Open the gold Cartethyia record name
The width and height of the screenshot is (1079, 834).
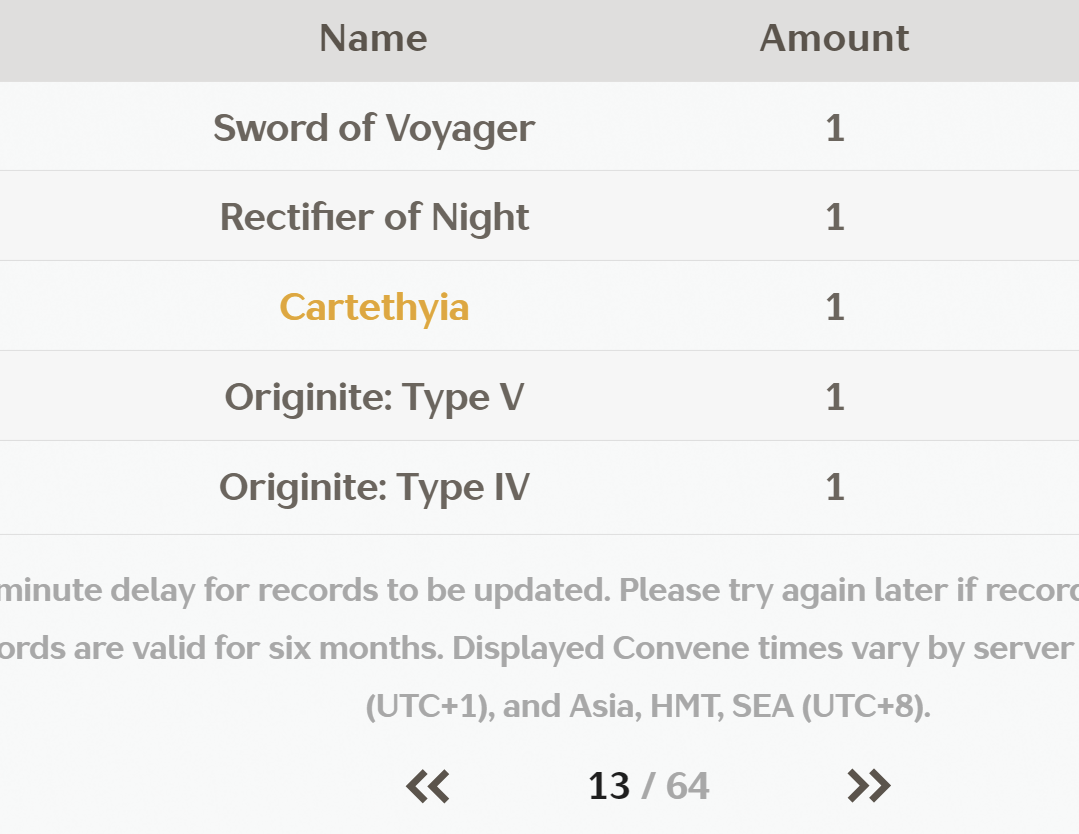coord(374,306)
